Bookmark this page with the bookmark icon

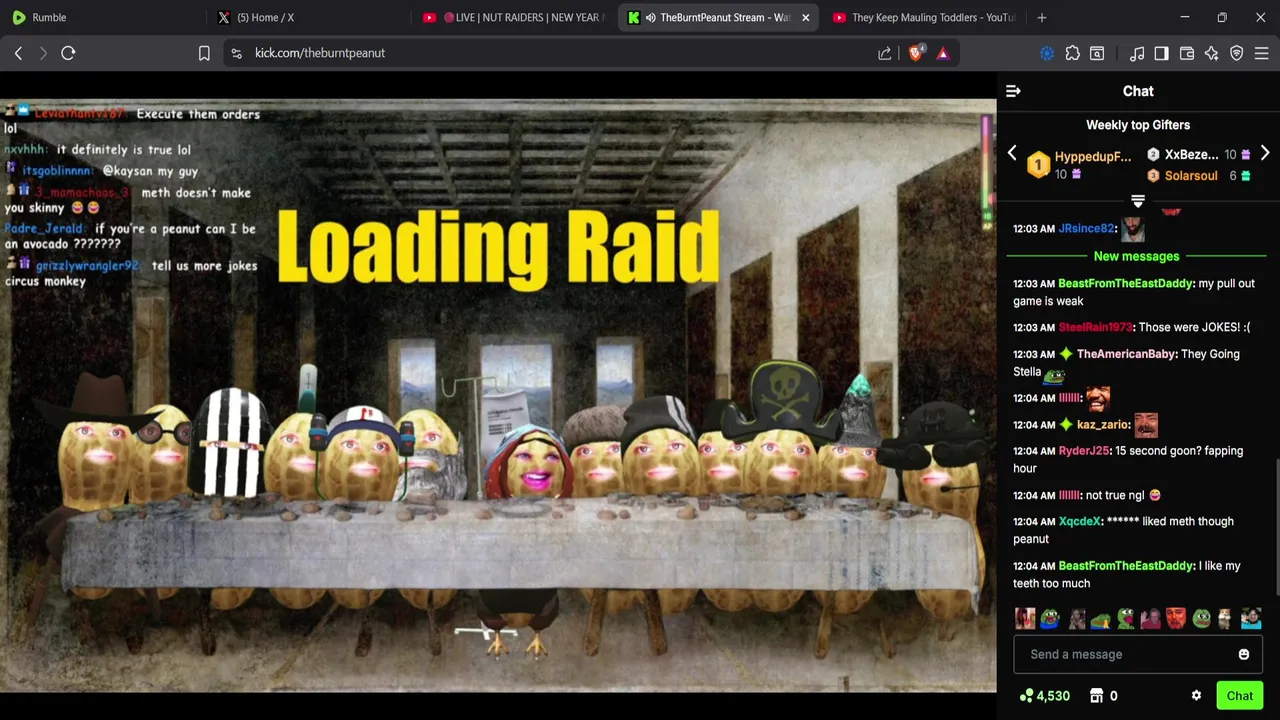(204, 53)
